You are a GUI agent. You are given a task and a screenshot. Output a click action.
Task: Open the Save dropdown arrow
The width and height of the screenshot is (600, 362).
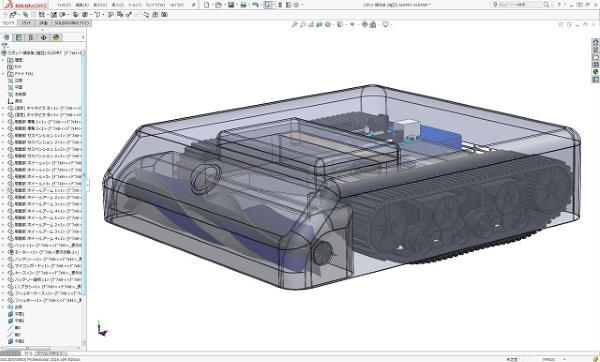(x=236, y=5)
